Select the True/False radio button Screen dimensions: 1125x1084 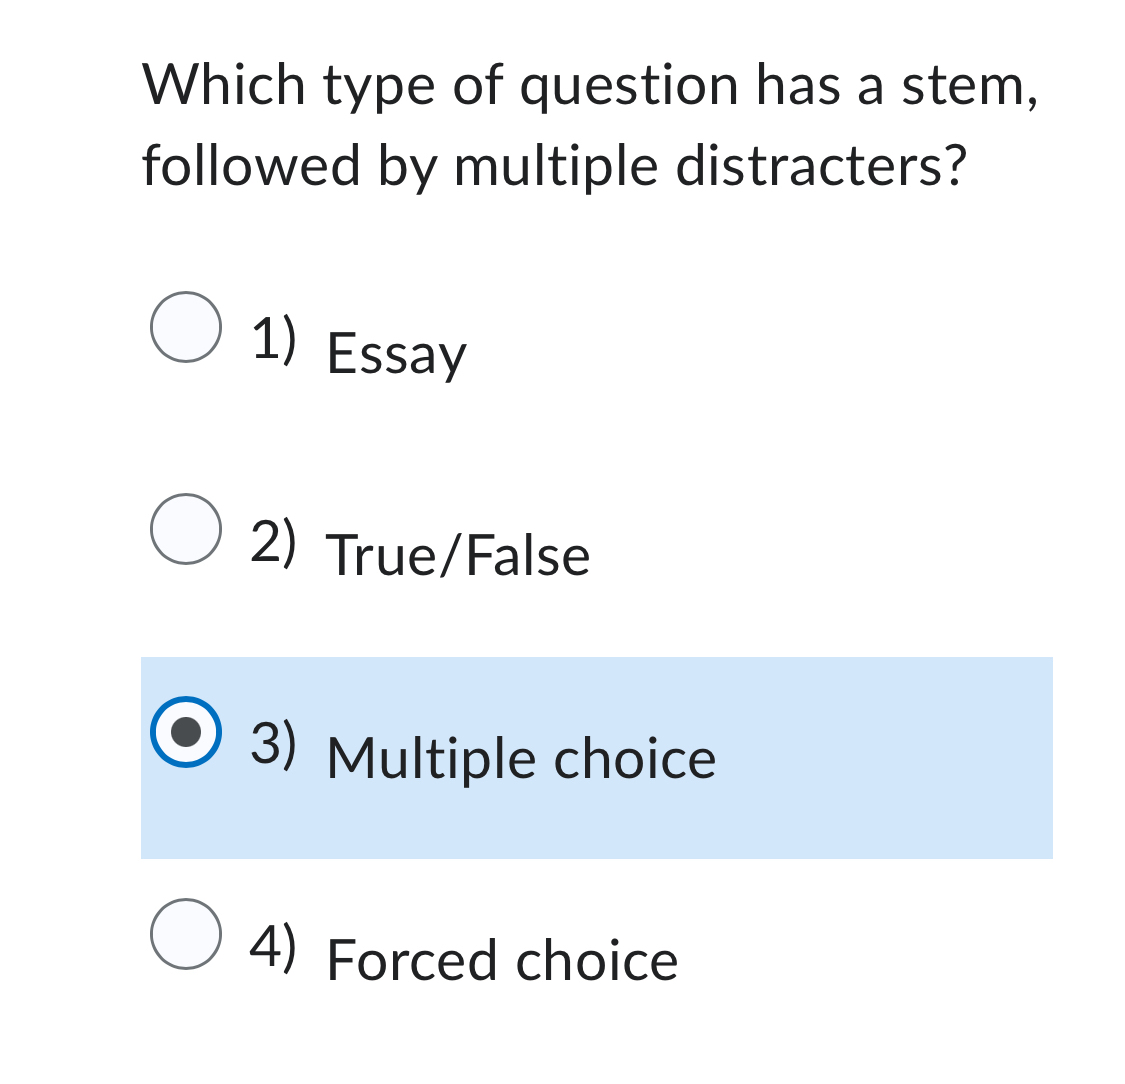(x=185, y=527)
